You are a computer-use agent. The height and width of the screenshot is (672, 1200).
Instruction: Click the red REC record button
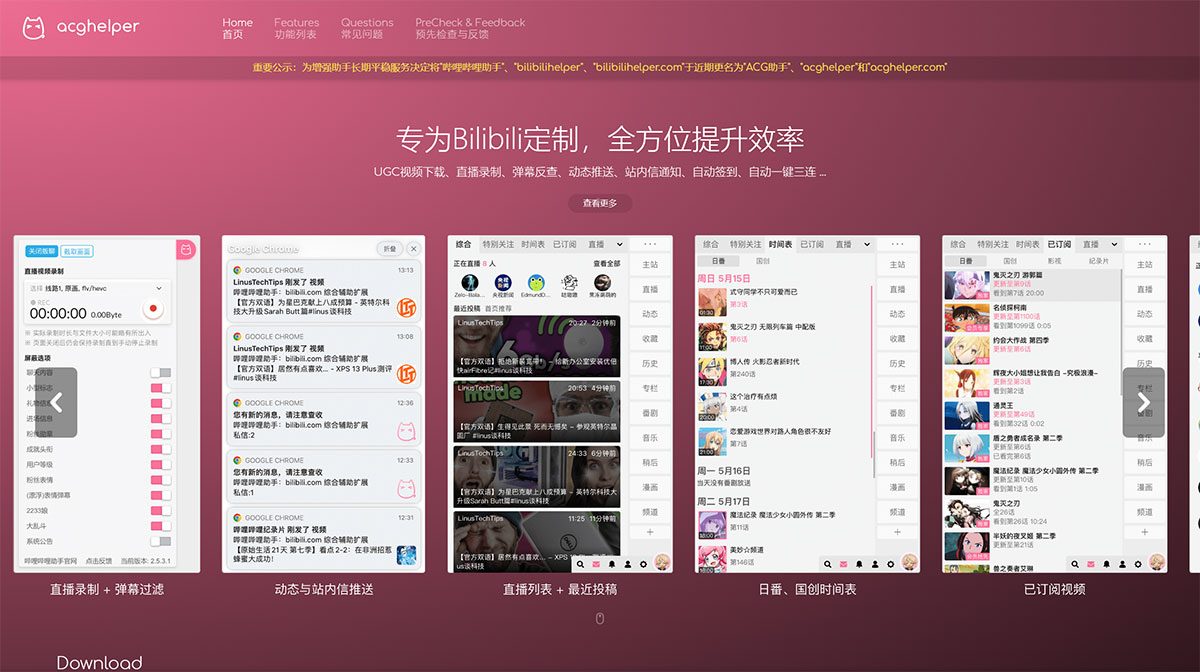coord(152,307)
